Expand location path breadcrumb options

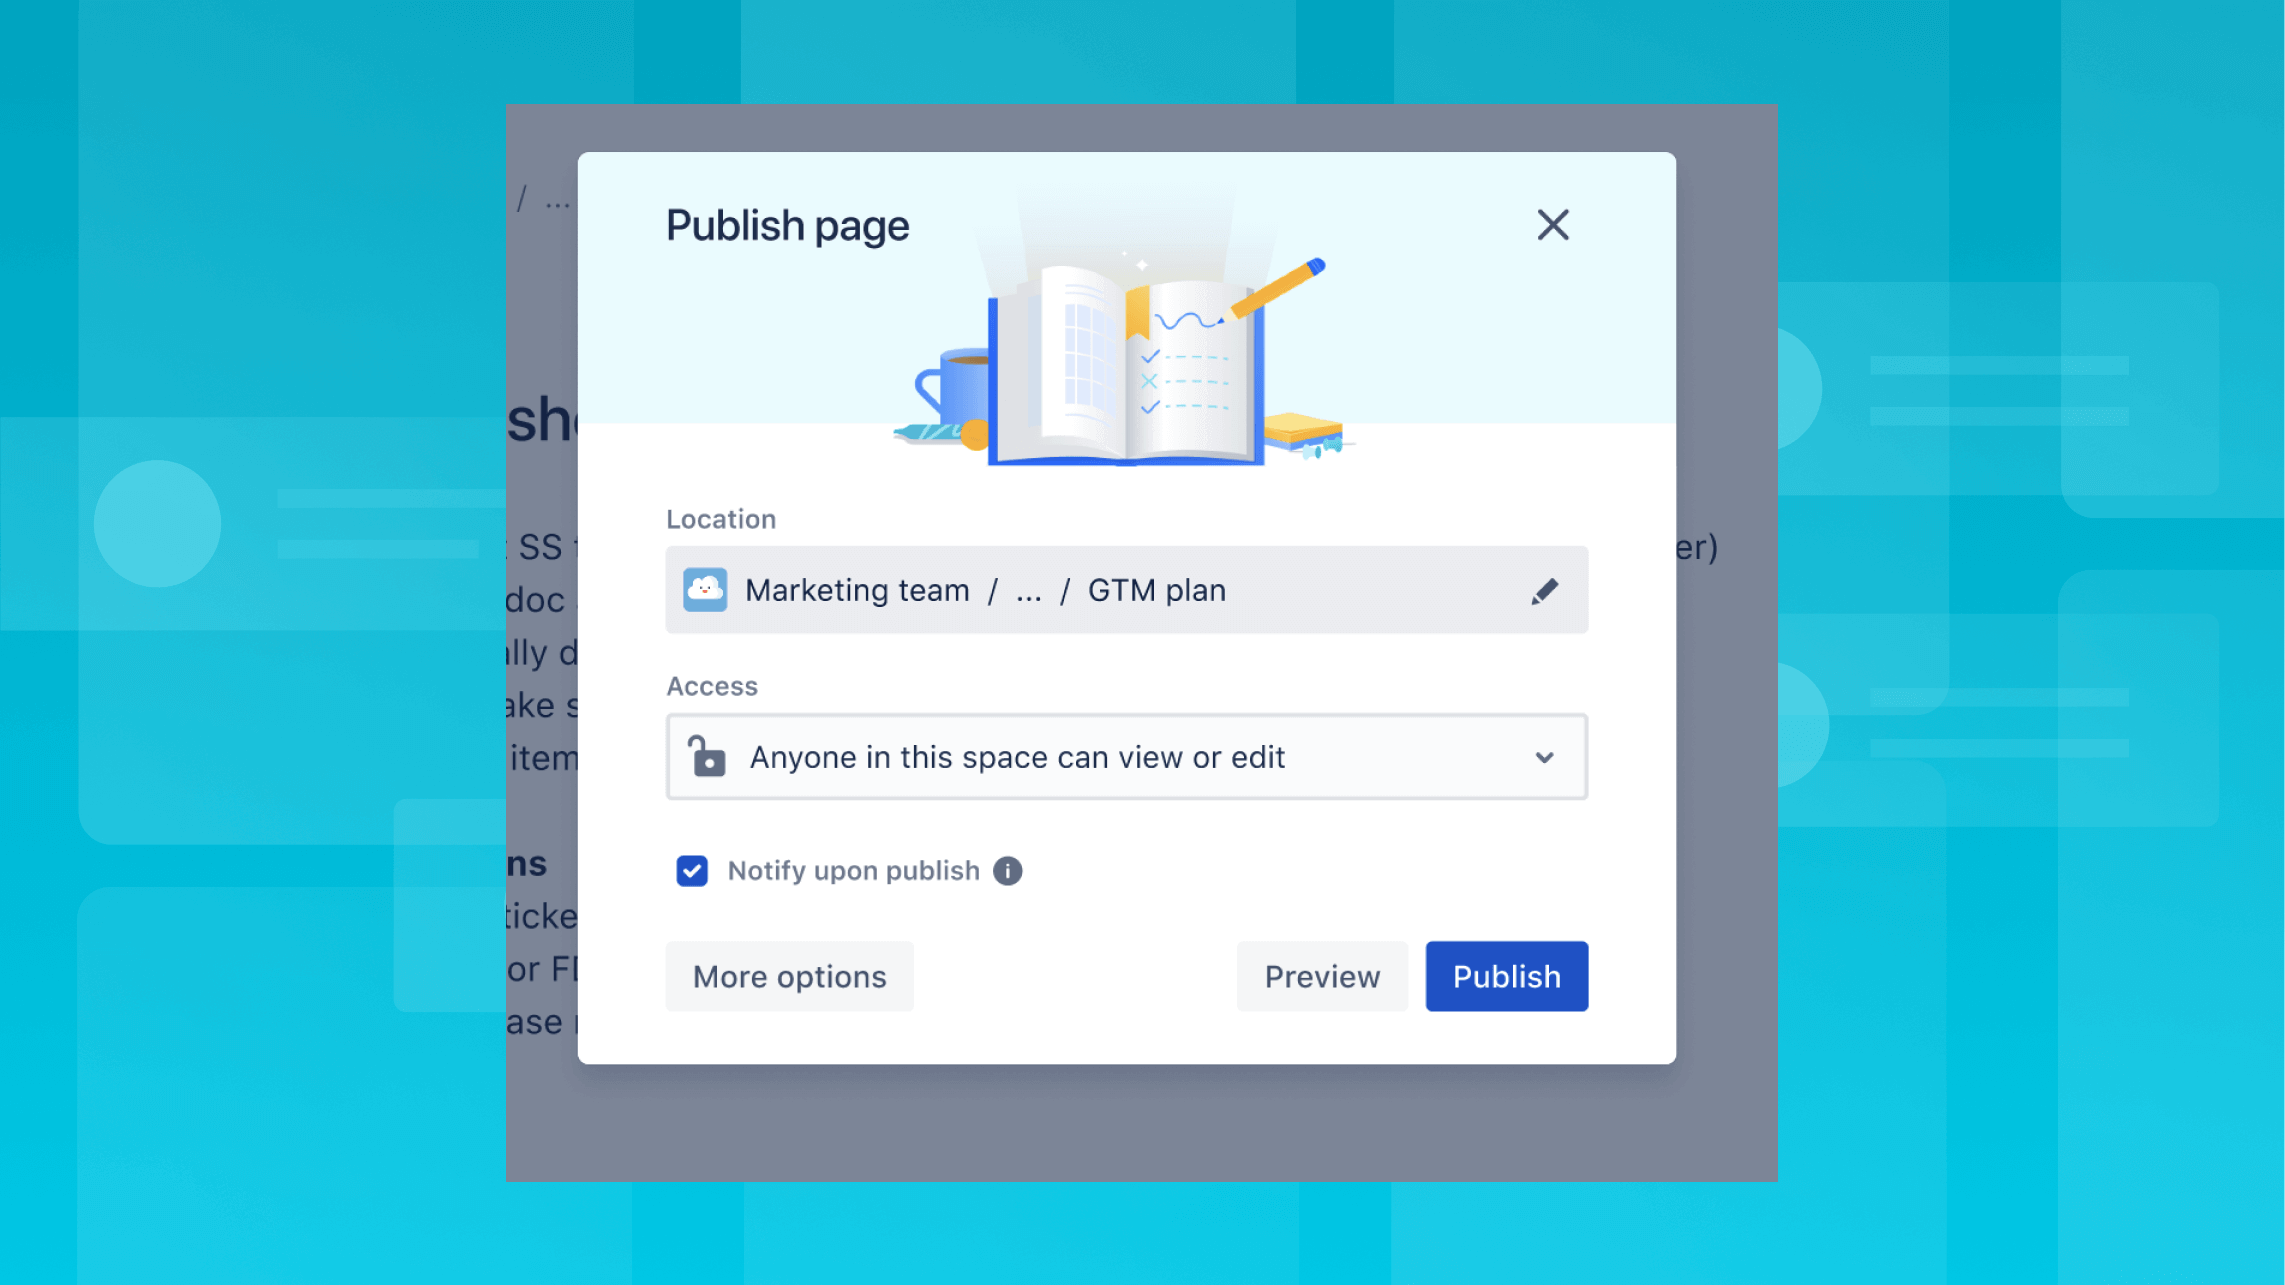click(1028, 588)
